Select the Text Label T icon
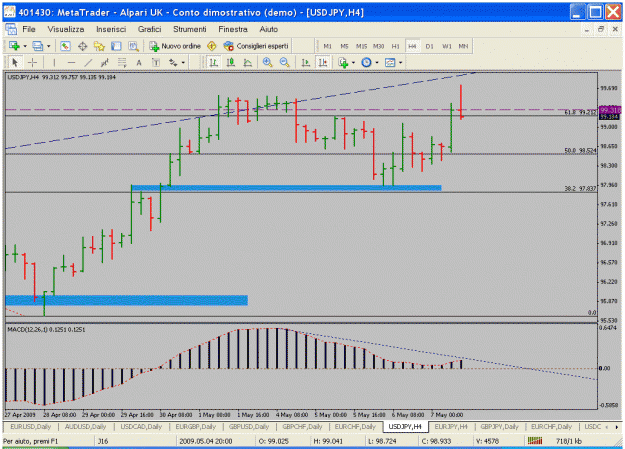Viewport: 625px width, 449px height. [x=156, y=63]
